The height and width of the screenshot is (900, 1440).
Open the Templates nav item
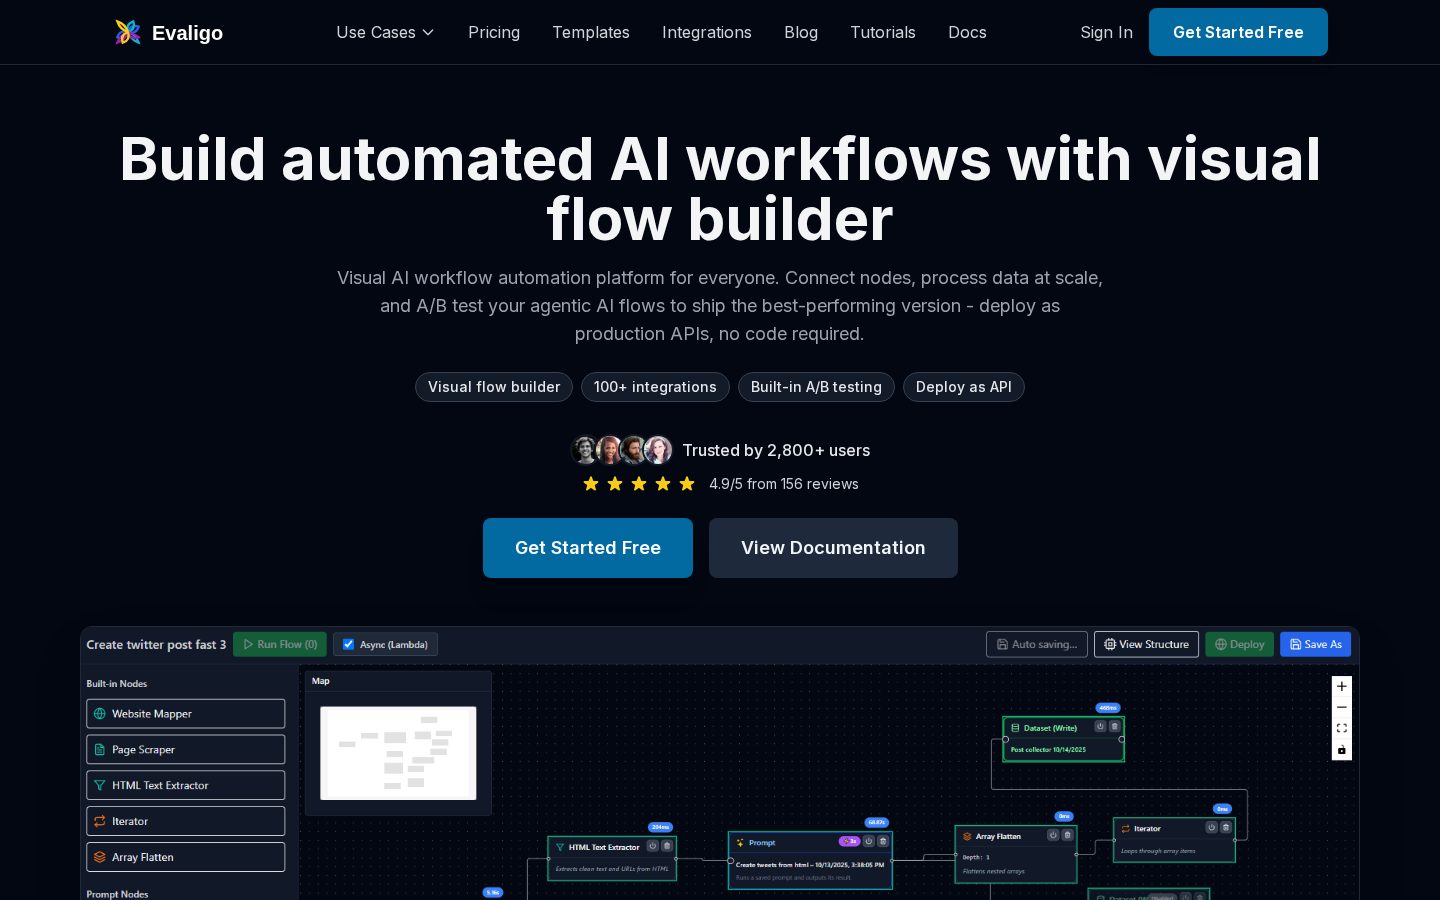tap(591, 32)
